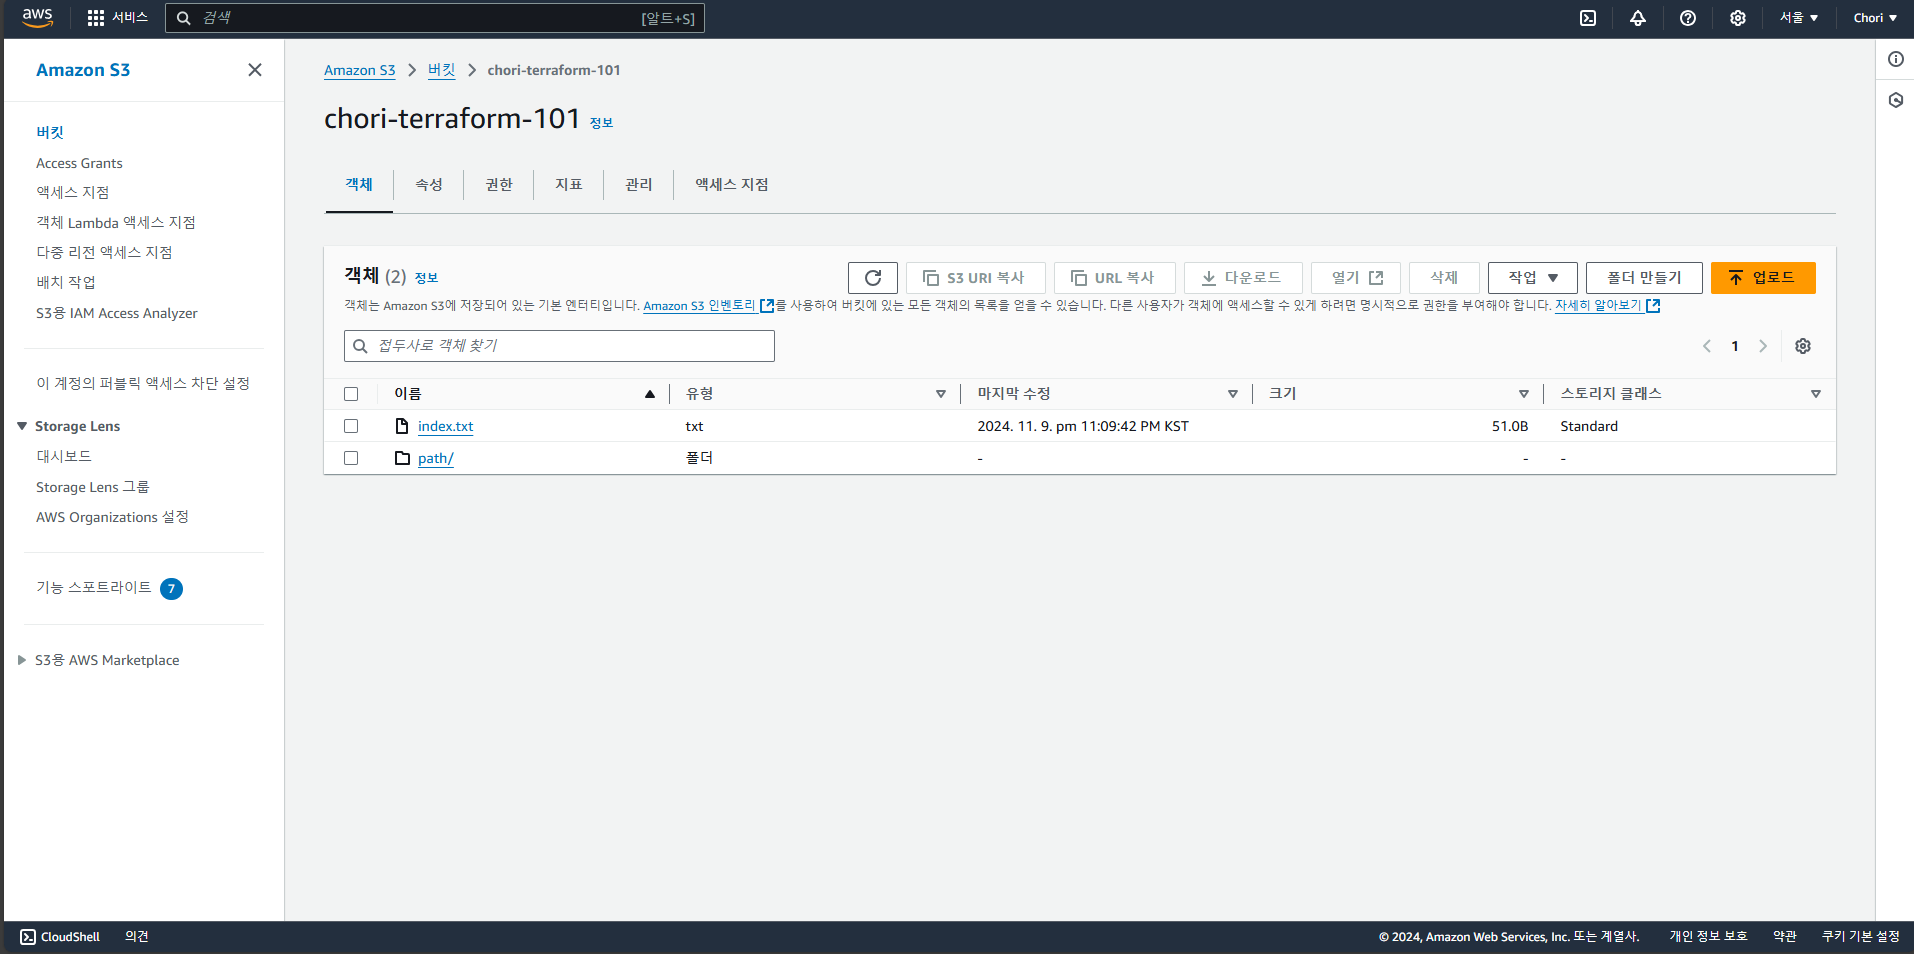Screen dimensions: 1914x954
Task: Focus the top AWS 검색 search box
Action: click(x=435, y=18)
